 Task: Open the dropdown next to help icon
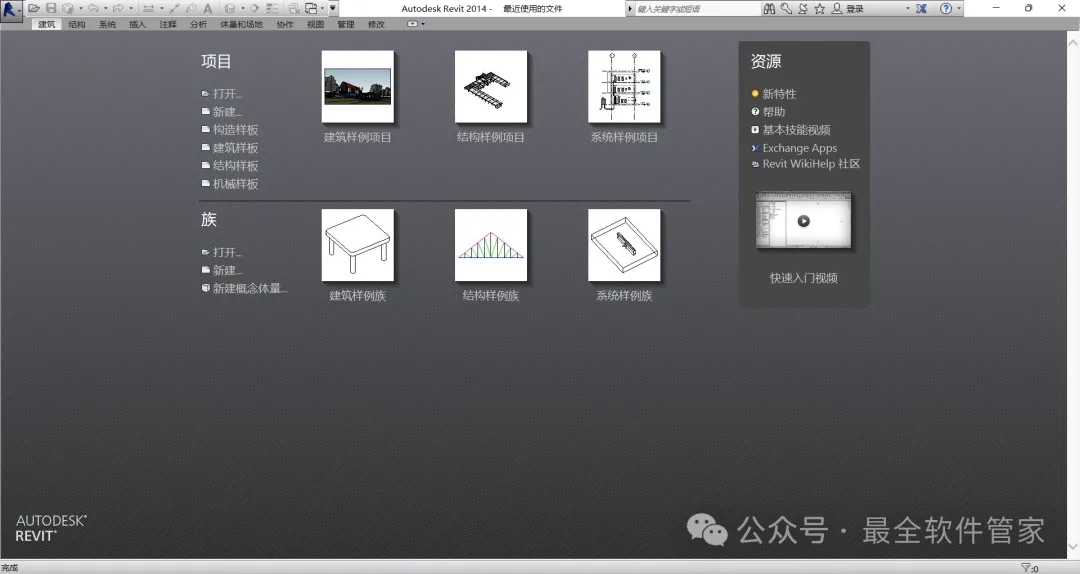[959, 8]
